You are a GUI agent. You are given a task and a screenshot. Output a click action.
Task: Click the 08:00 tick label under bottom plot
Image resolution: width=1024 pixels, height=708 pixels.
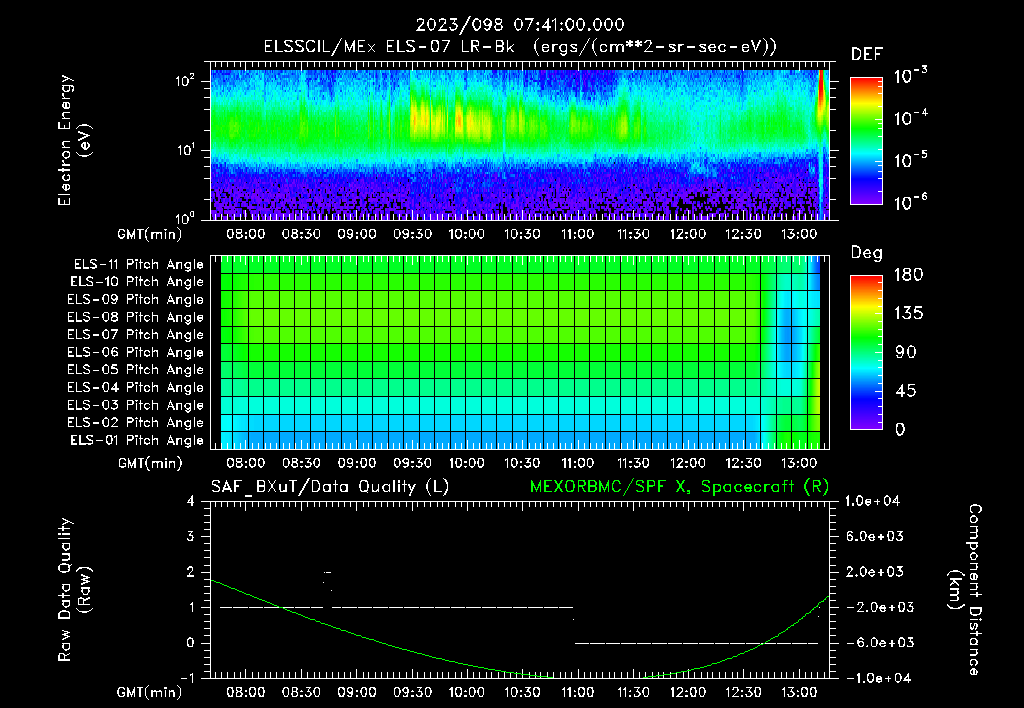pos(246,692)
